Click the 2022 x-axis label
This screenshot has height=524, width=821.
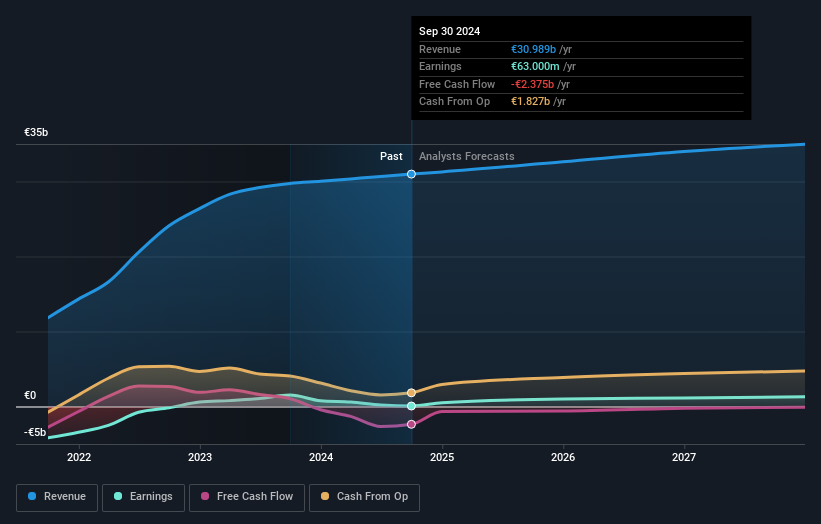pyautogui.click(x=79, y=457)
